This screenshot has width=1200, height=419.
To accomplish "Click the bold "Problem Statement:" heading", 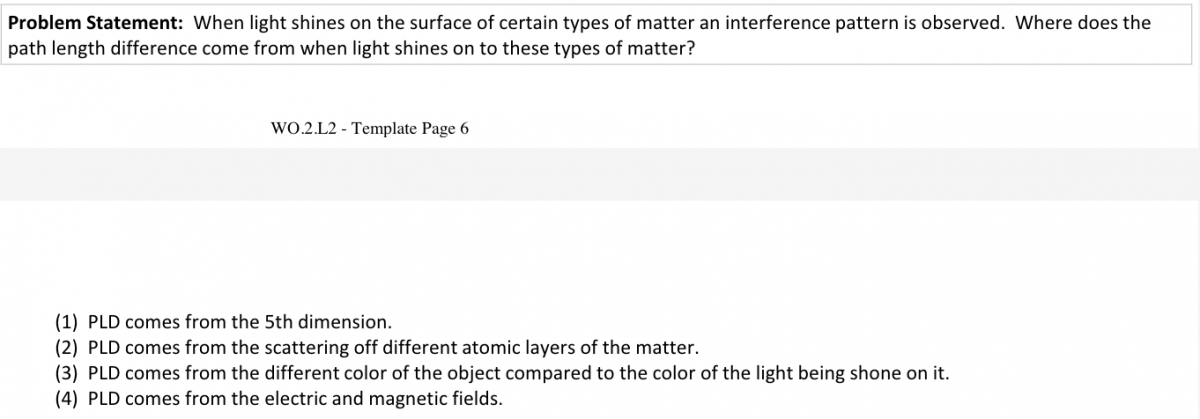I will coord(96,22).
